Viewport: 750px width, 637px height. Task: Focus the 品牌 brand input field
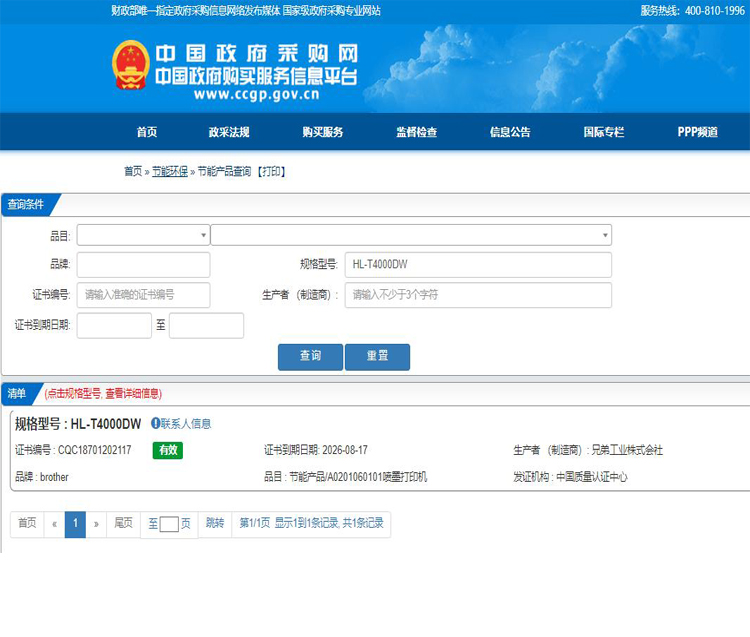pyautogui.click(x=143, y=264)
